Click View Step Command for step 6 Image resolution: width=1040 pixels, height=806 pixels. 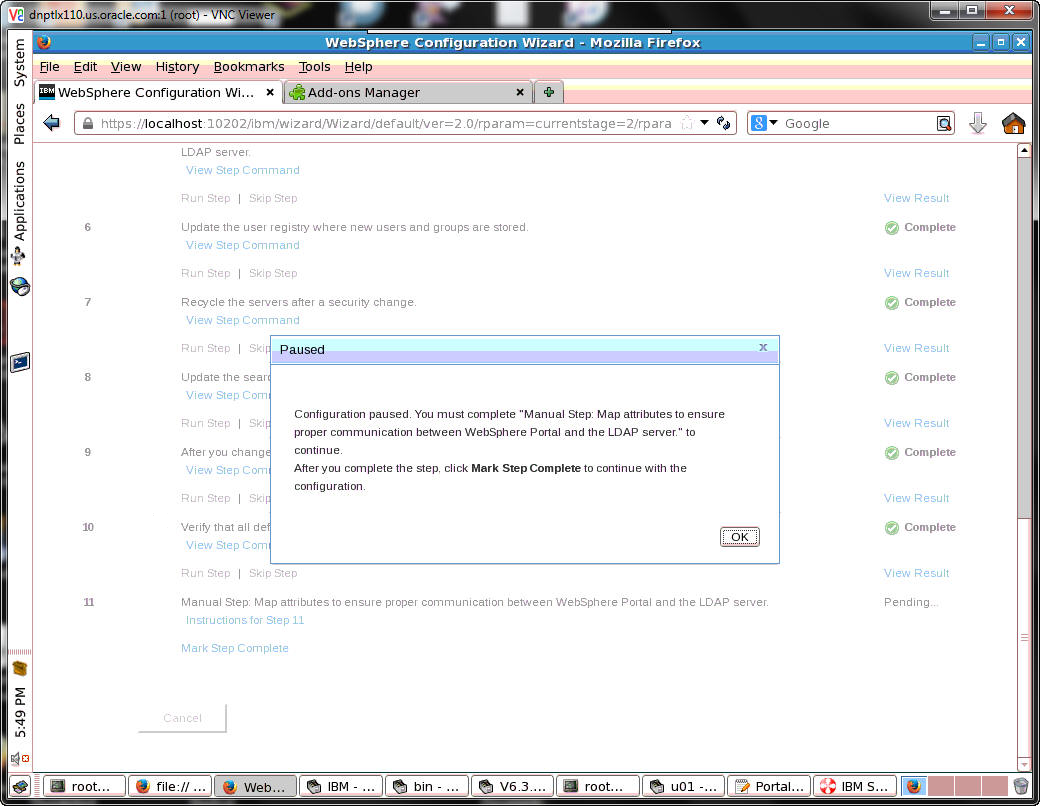(x=243, y=245)
